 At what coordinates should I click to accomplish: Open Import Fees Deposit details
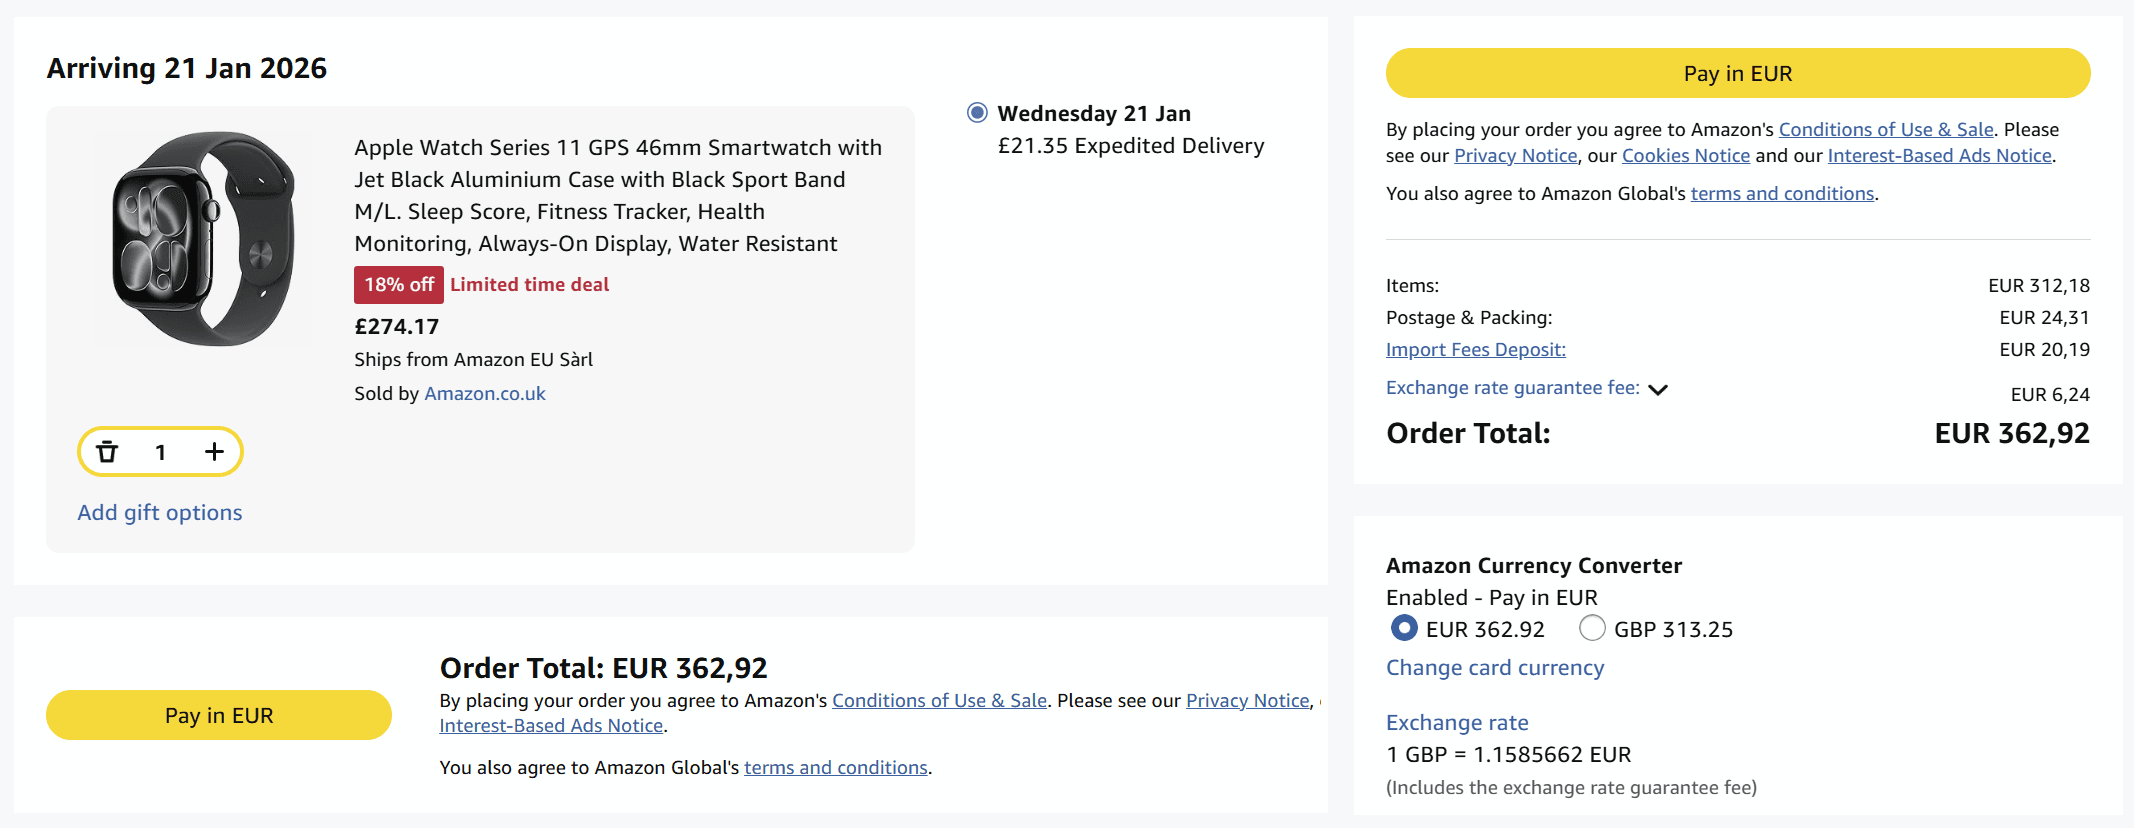pos(1475,349)
